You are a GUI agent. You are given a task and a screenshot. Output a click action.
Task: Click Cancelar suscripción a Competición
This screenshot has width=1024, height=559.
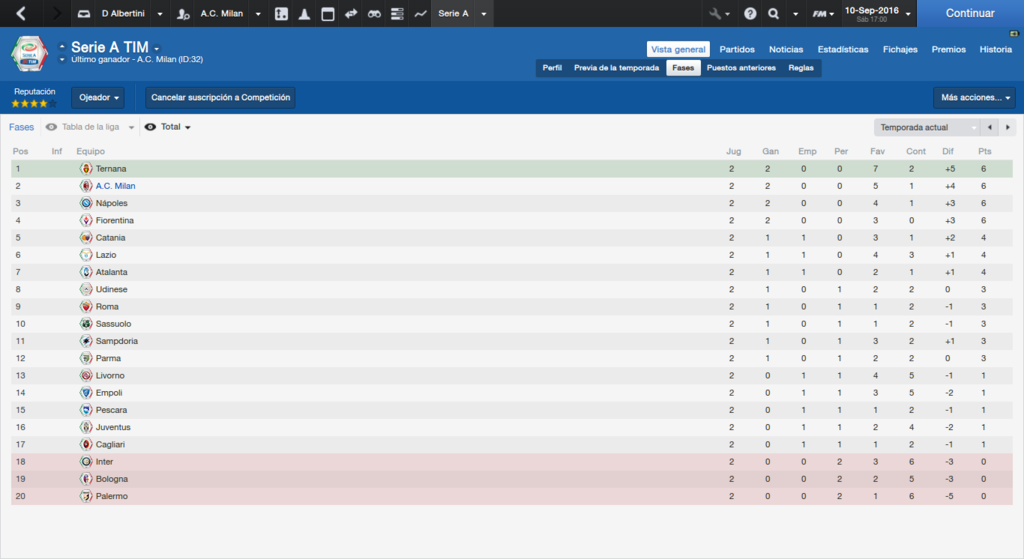(220, 98)
